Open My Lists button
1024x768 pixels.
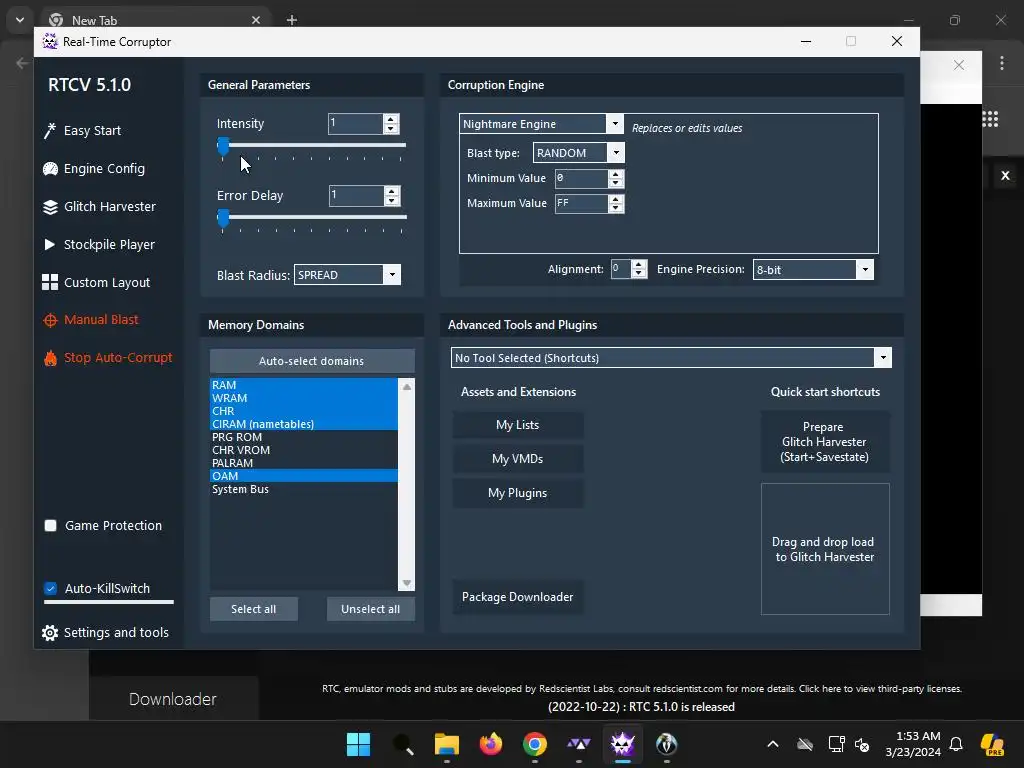tap(518, 425)
